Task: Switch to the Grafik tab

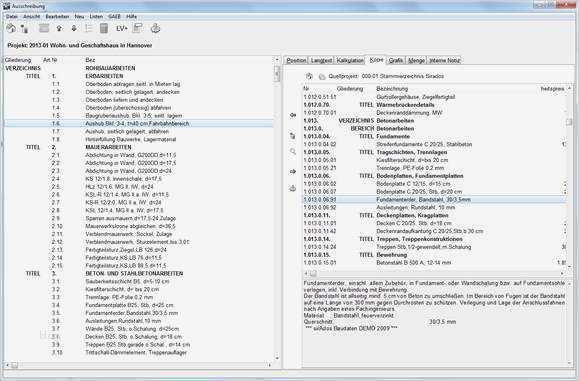Action: [x=396, y=60]
